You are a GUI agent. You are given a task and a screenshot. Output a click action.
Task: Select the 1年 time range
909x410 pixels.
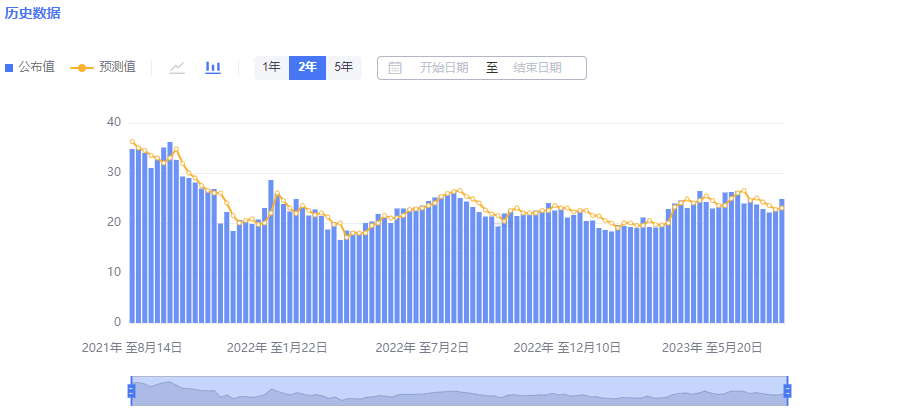pos(271,67)
